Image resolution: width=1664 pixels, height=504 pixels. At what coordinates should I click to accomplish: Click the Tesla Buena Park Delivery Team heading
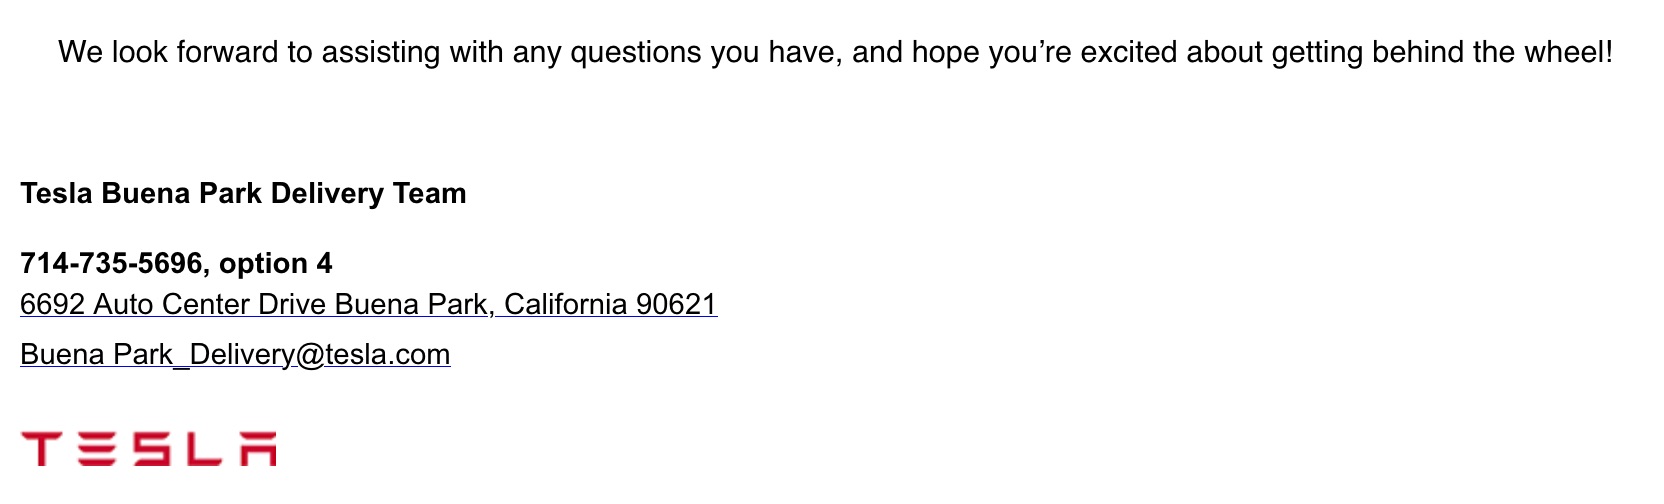tap(243, 193)
